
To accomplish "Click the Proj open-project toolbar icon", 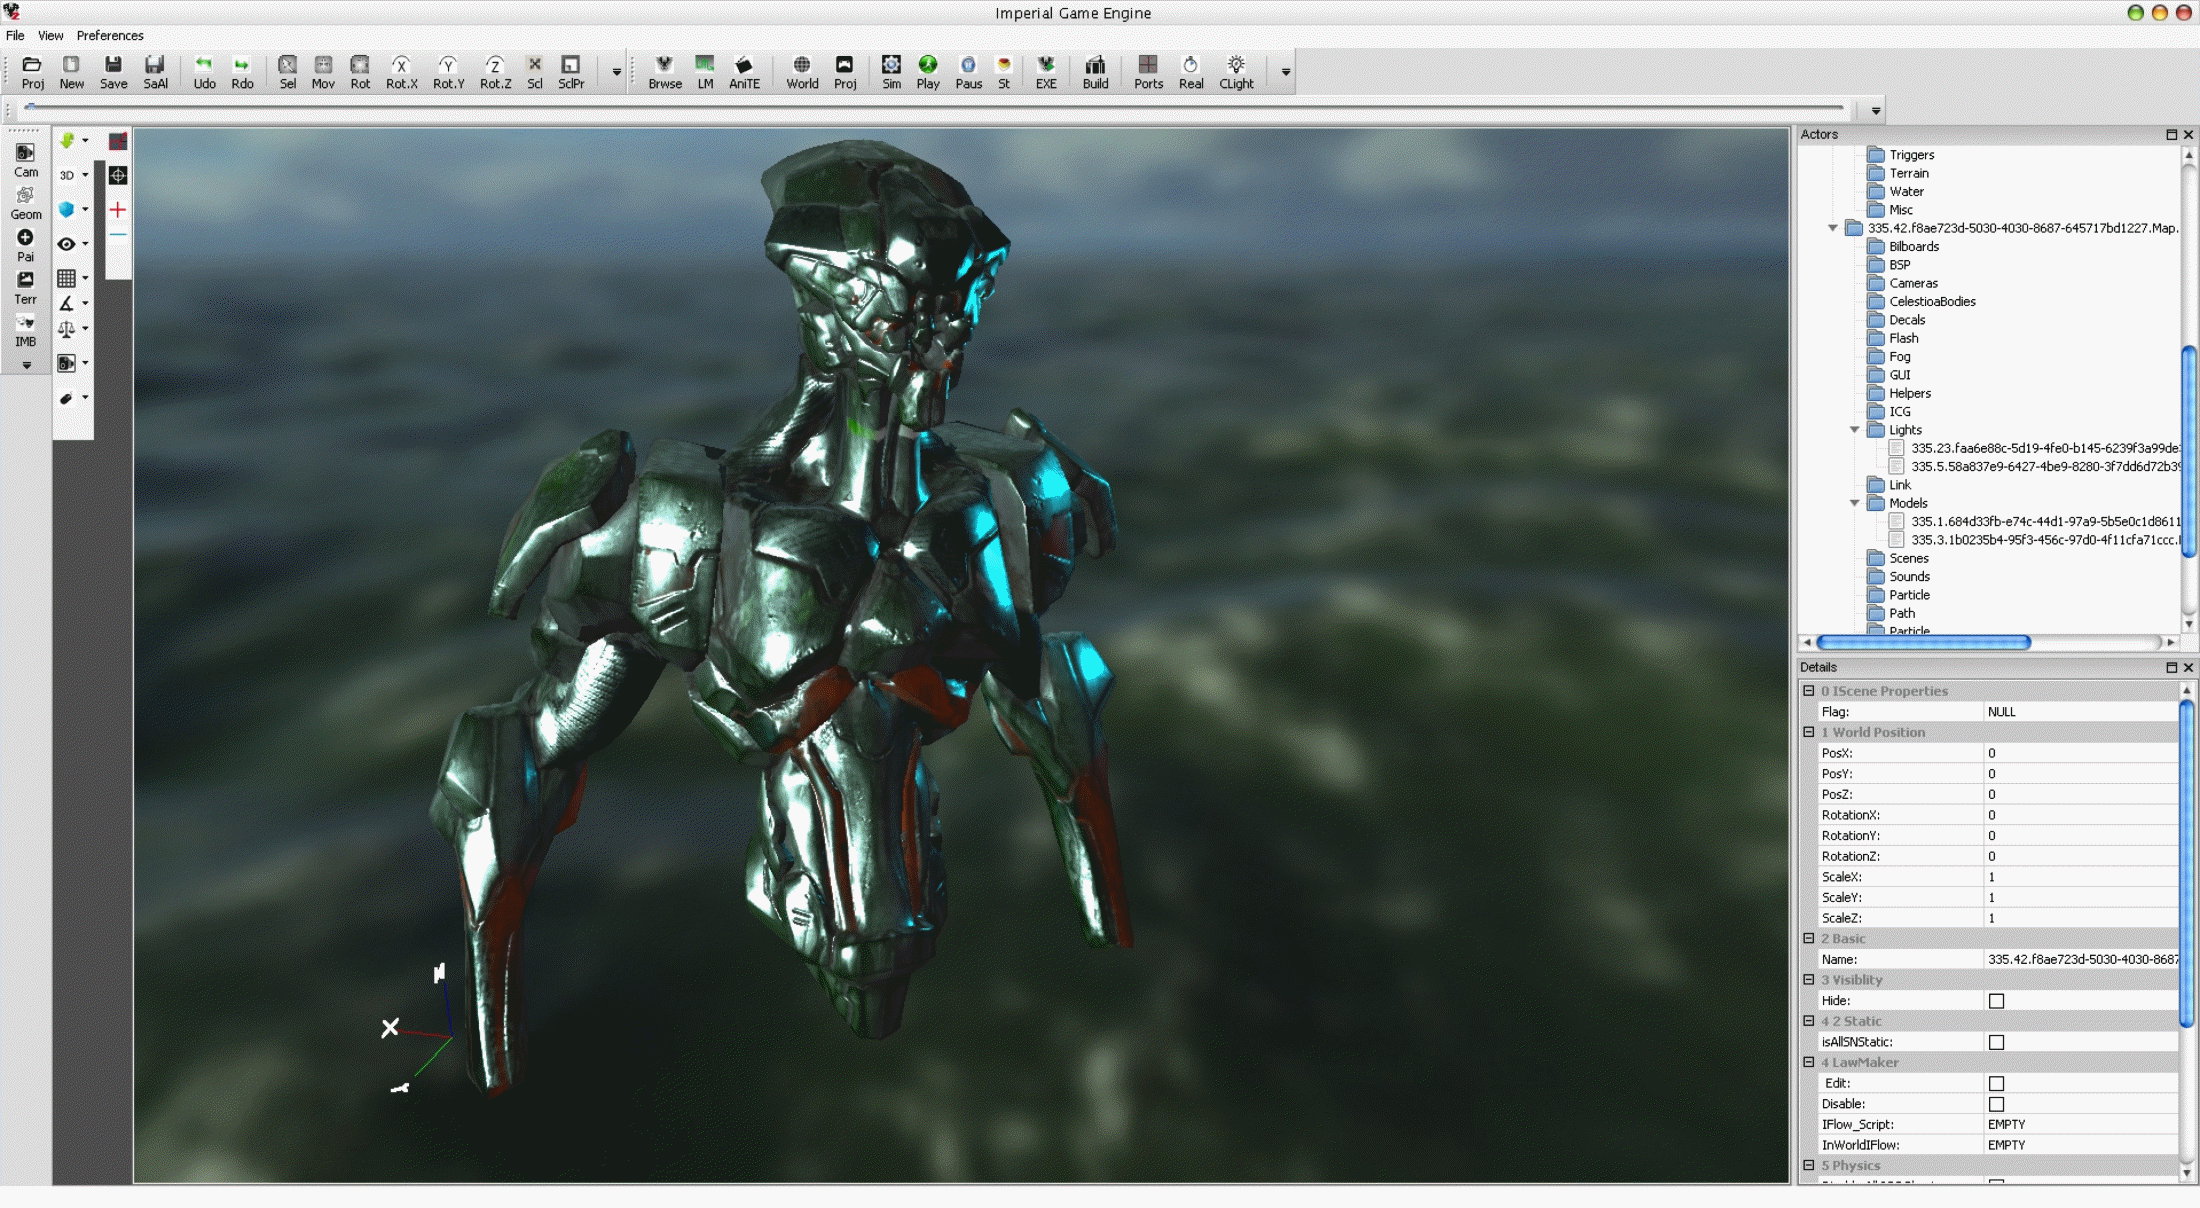I will coord(32,72).
